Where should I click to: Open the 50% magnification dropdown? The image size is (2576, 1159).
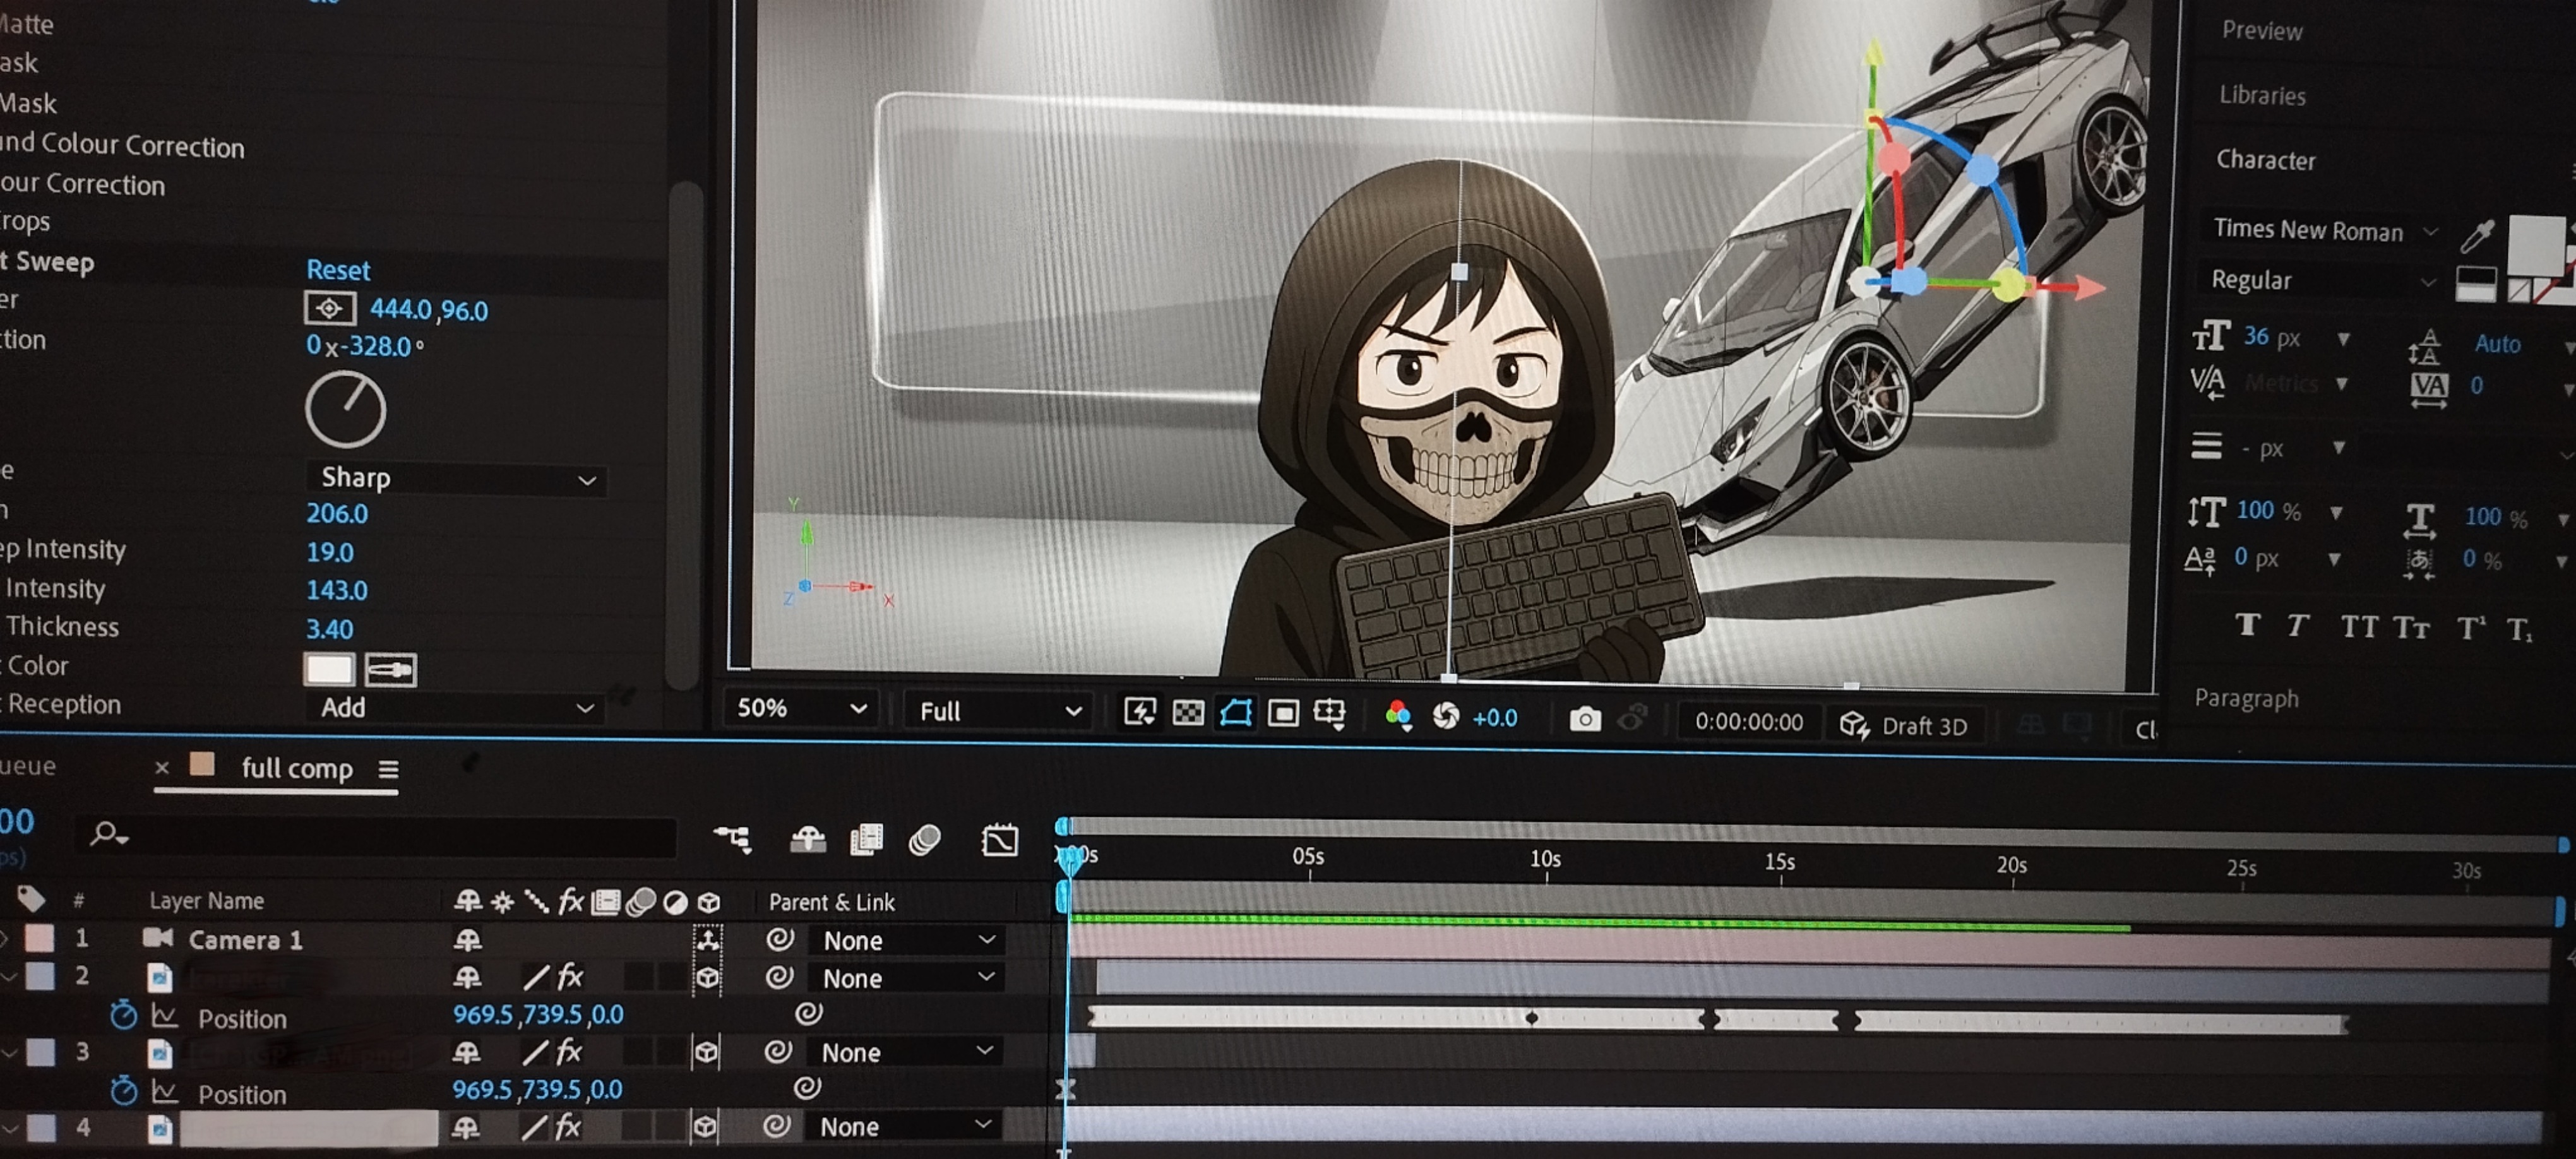(x=800, y=708)
